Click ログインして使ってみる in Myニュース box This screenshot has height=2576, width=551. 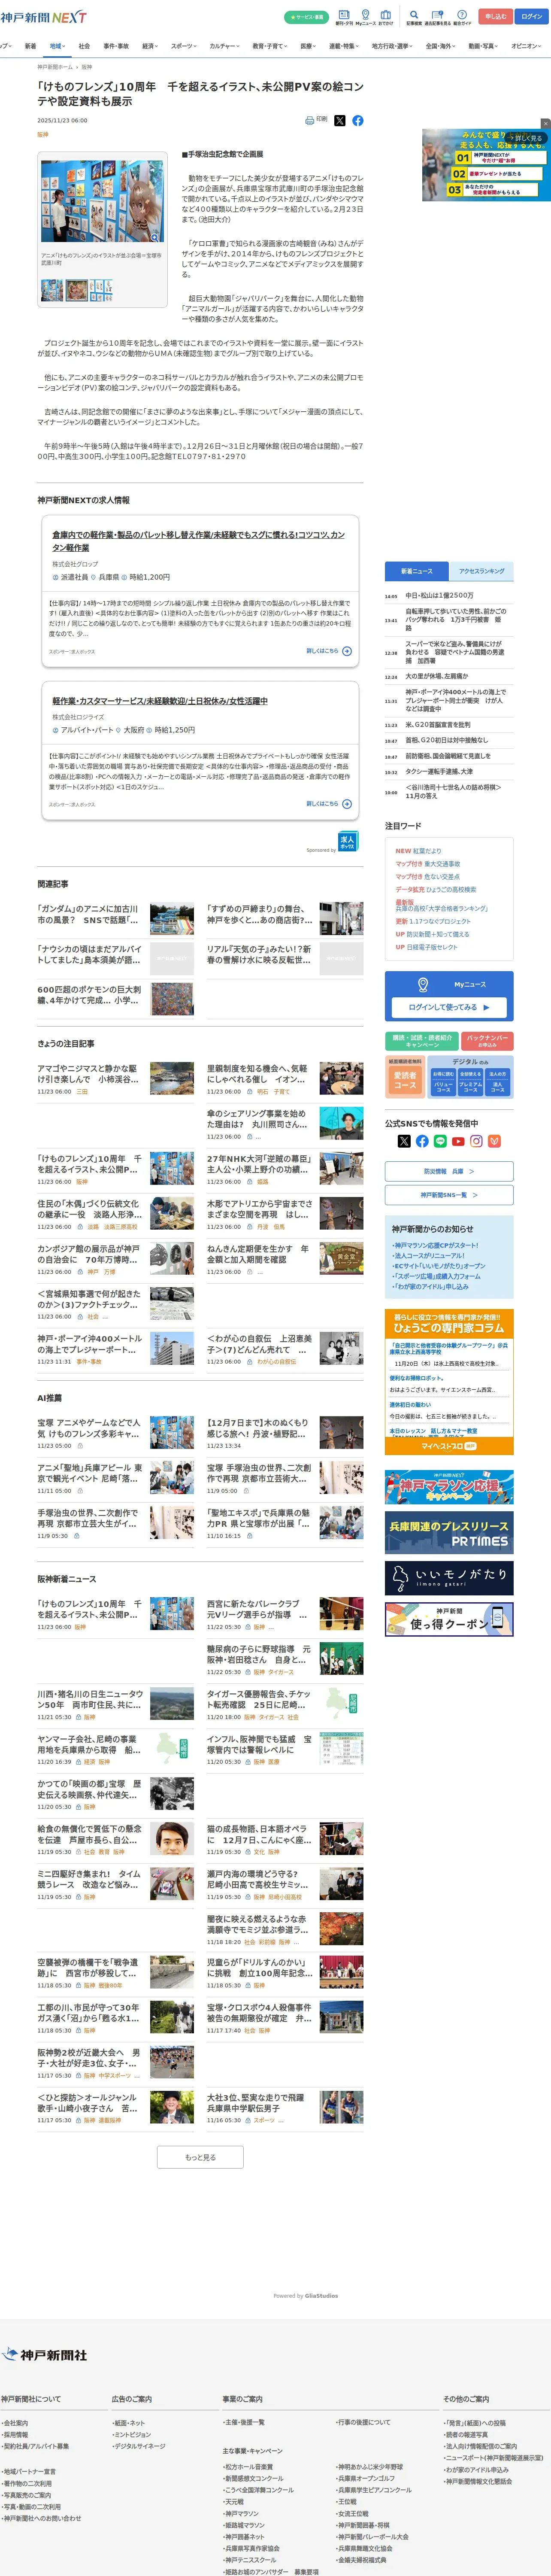pyautogui.click(x=449, y=1007)
